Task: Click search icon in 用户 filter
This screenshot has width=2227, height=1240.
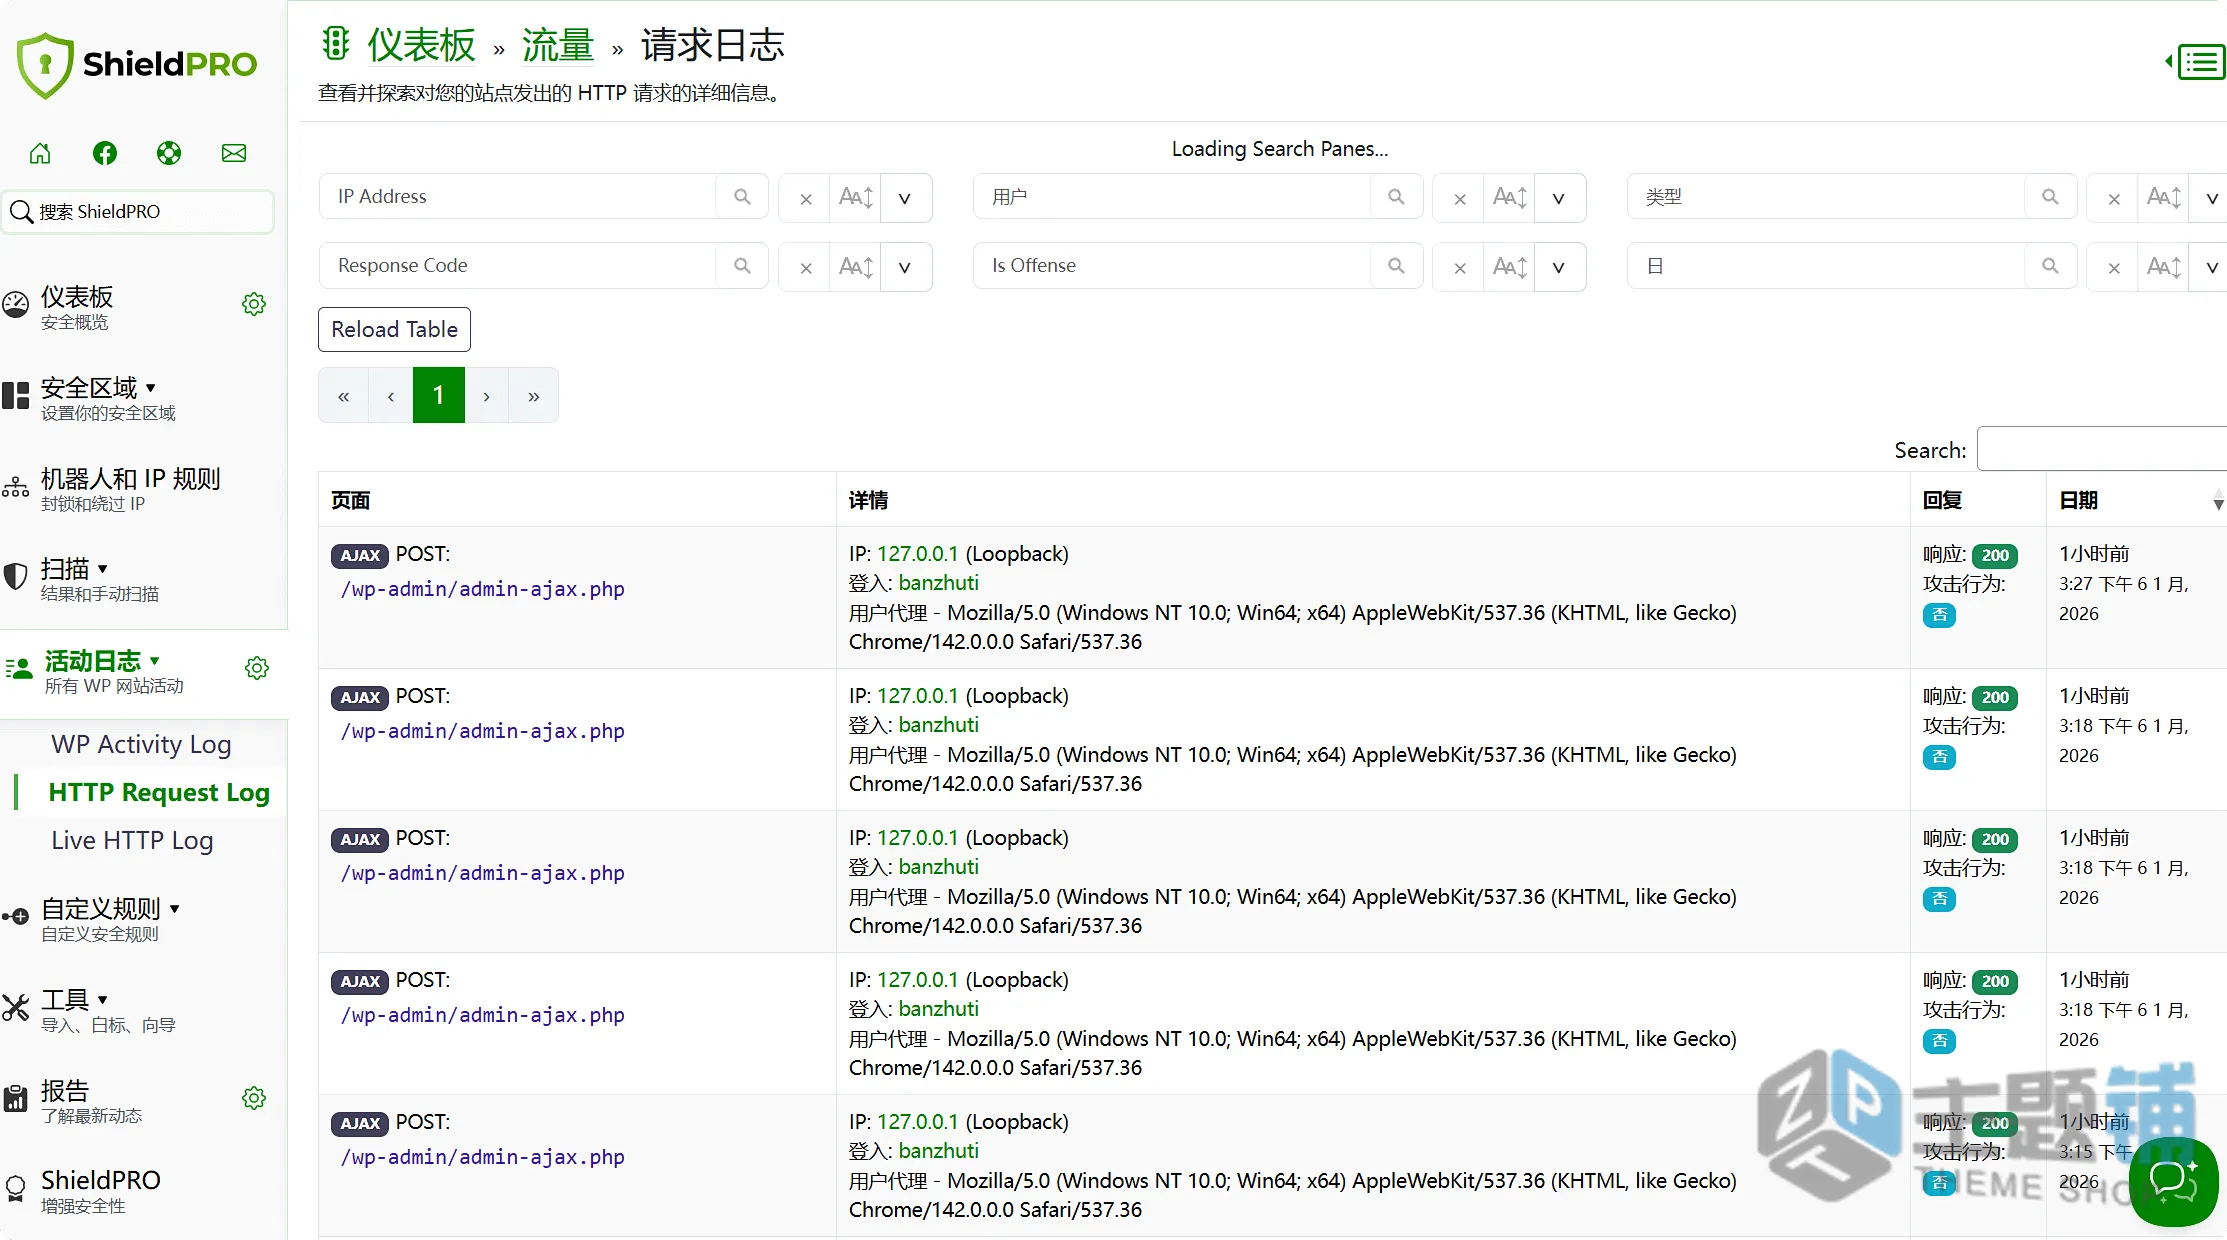Action: [1396, 197]
